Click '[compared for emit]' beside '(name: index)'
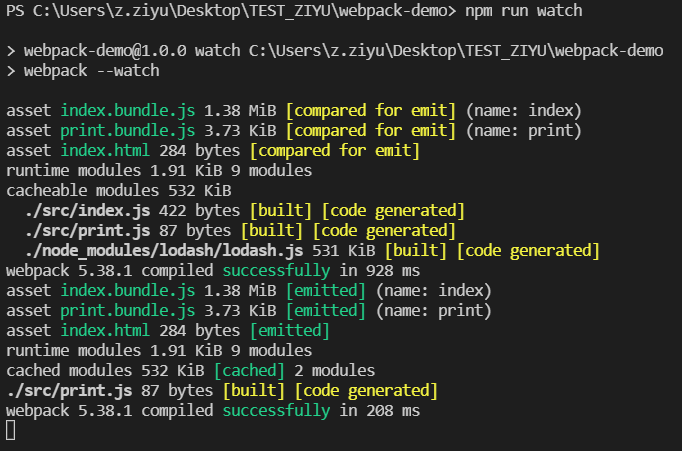This screenshot has width=682, height=451. click(371, 110)
